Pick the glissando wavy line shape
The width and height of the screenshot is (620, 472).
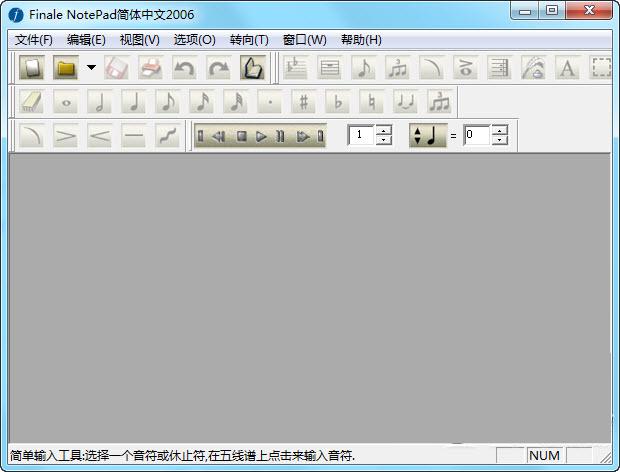point(168,136)
